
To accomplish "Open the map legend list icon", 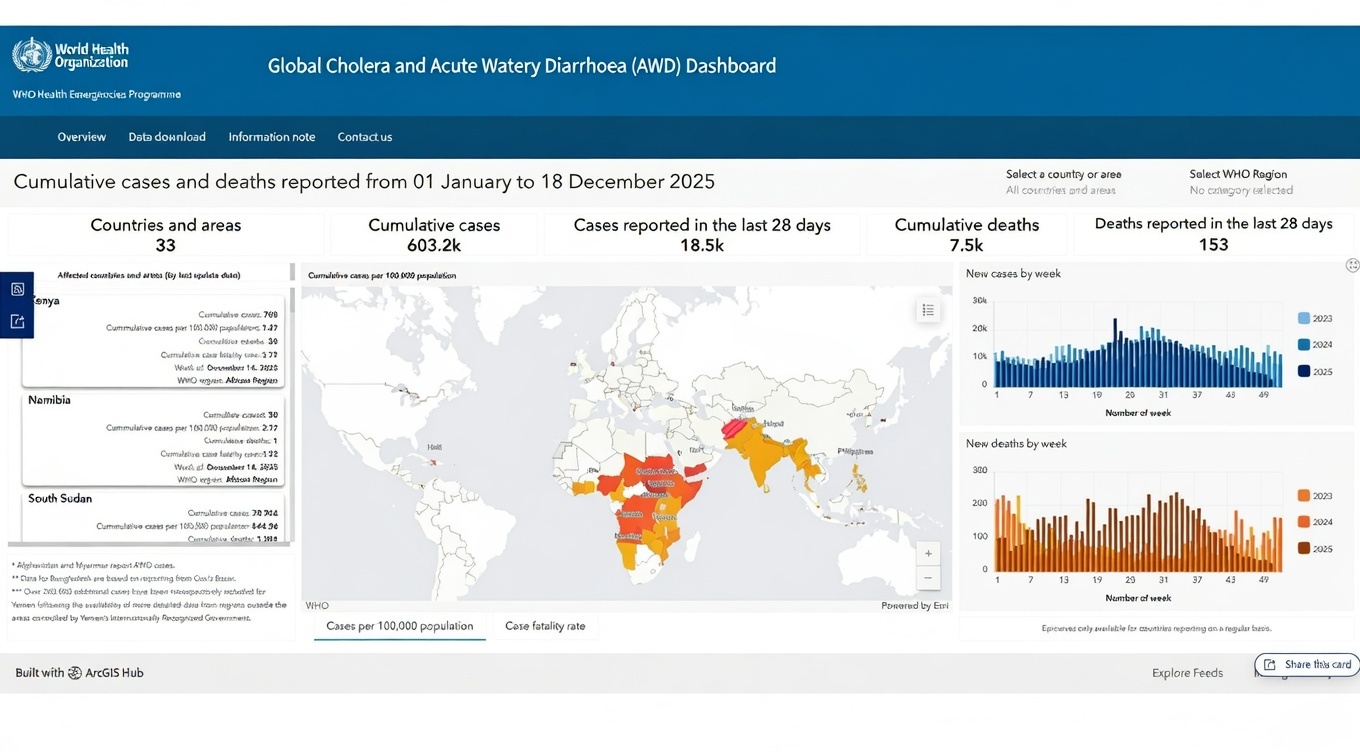I will (x=928, y=310).
